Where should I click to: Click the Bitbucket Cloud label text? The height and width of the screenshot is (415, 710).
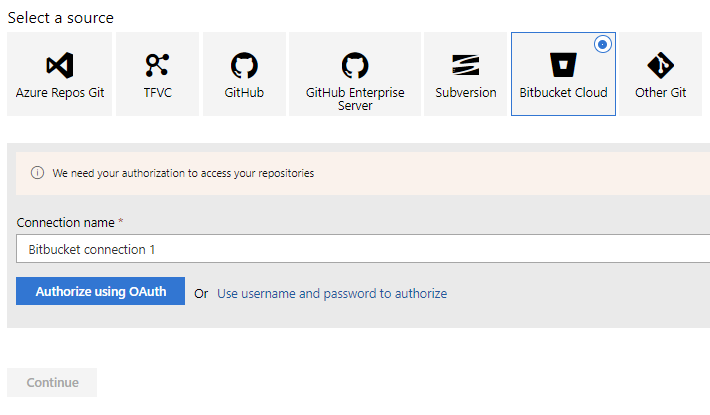coord(563,93)
